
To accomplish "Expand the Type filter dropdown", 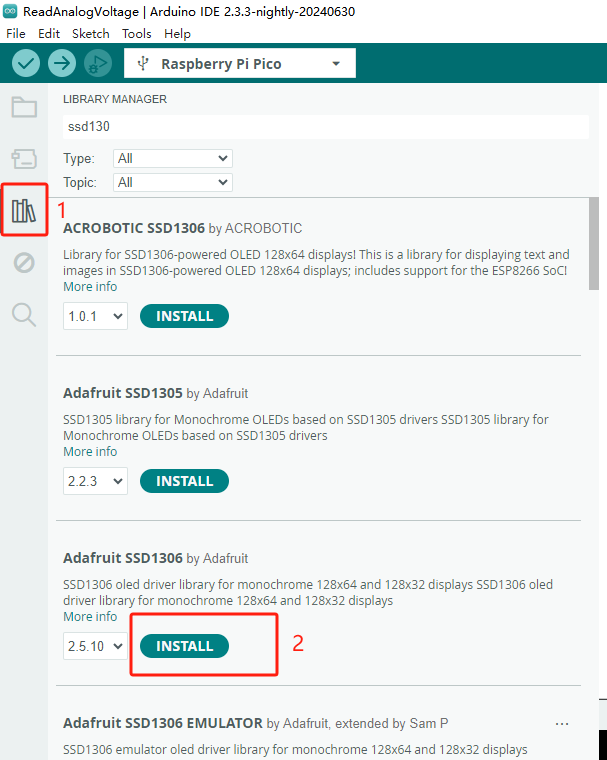I will (x=173, y=158).
